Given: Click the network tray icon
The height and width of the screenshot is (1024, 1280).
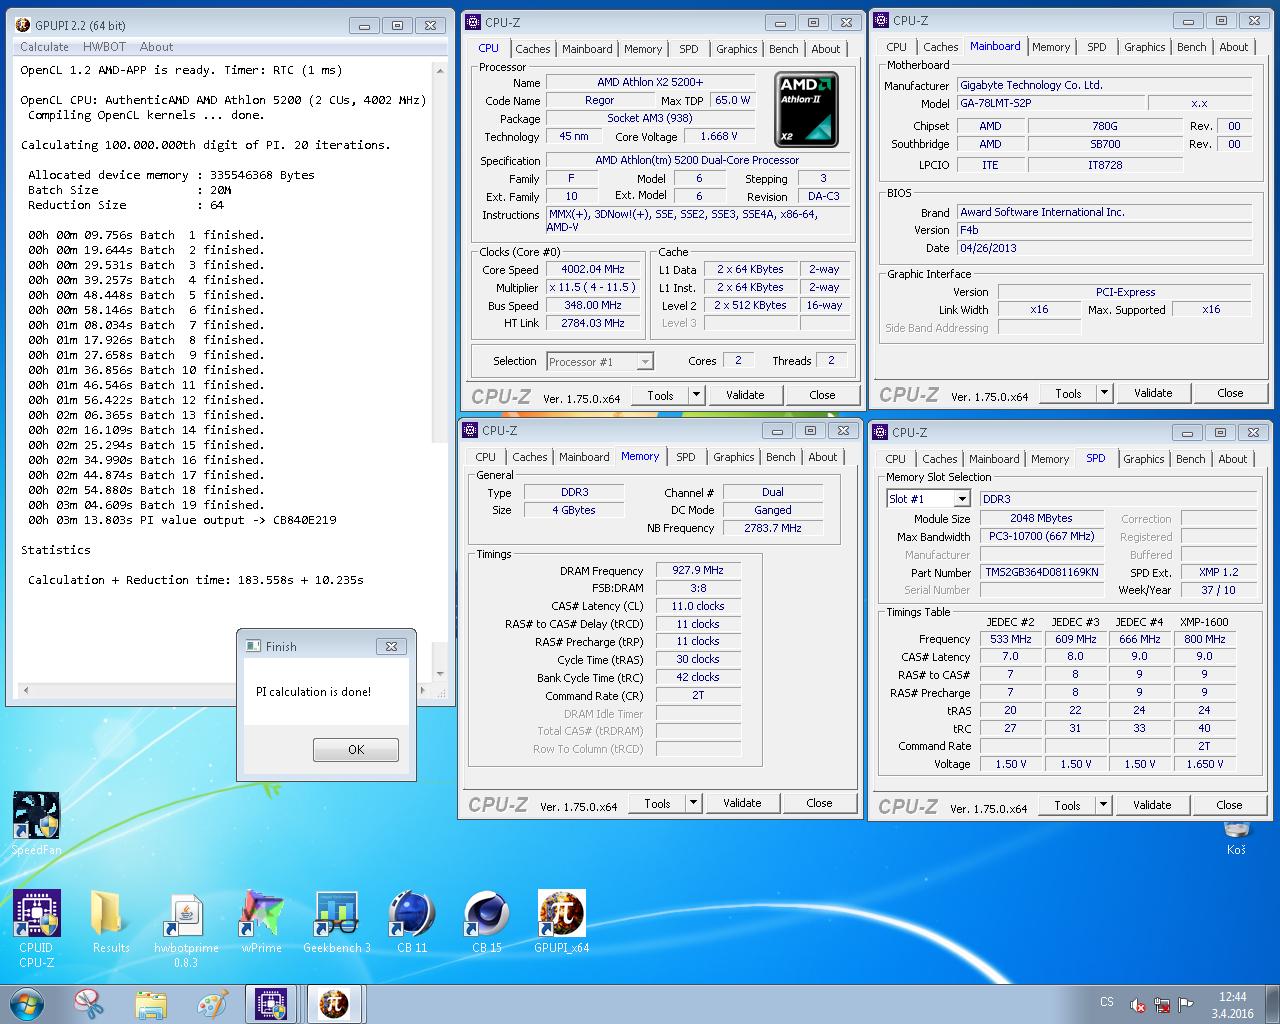Looking at the screenshot, I should click(x=1162, y=1004).
